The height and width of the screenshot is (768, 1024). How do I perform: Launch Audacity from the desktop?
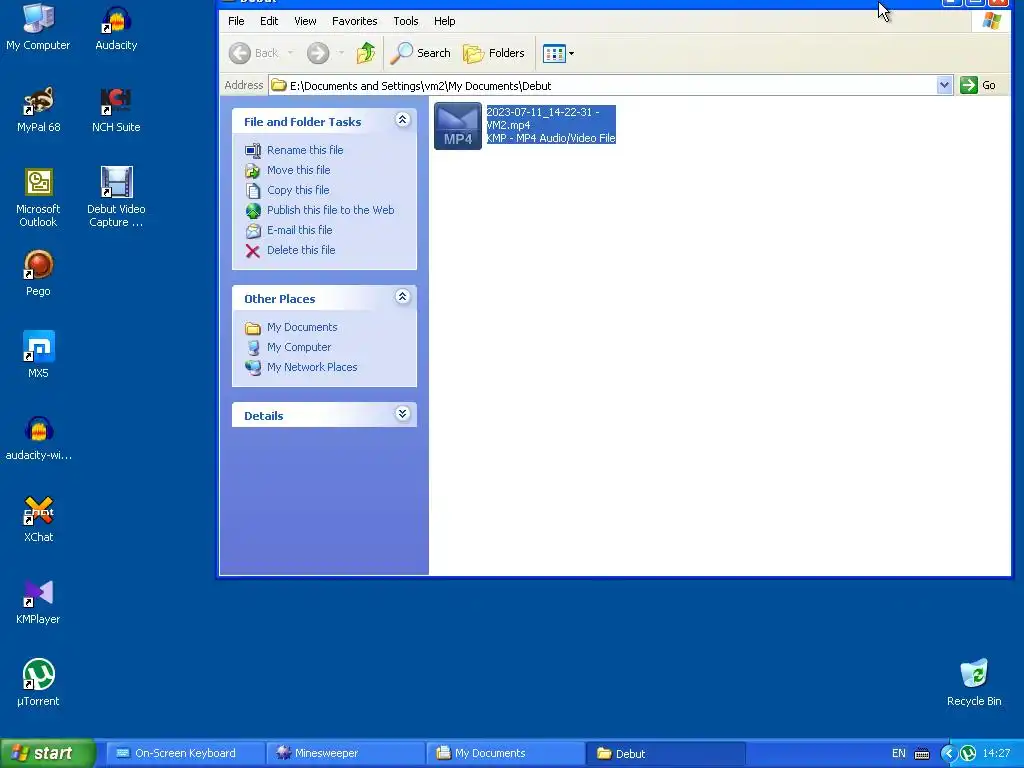[x=116, y=27]
